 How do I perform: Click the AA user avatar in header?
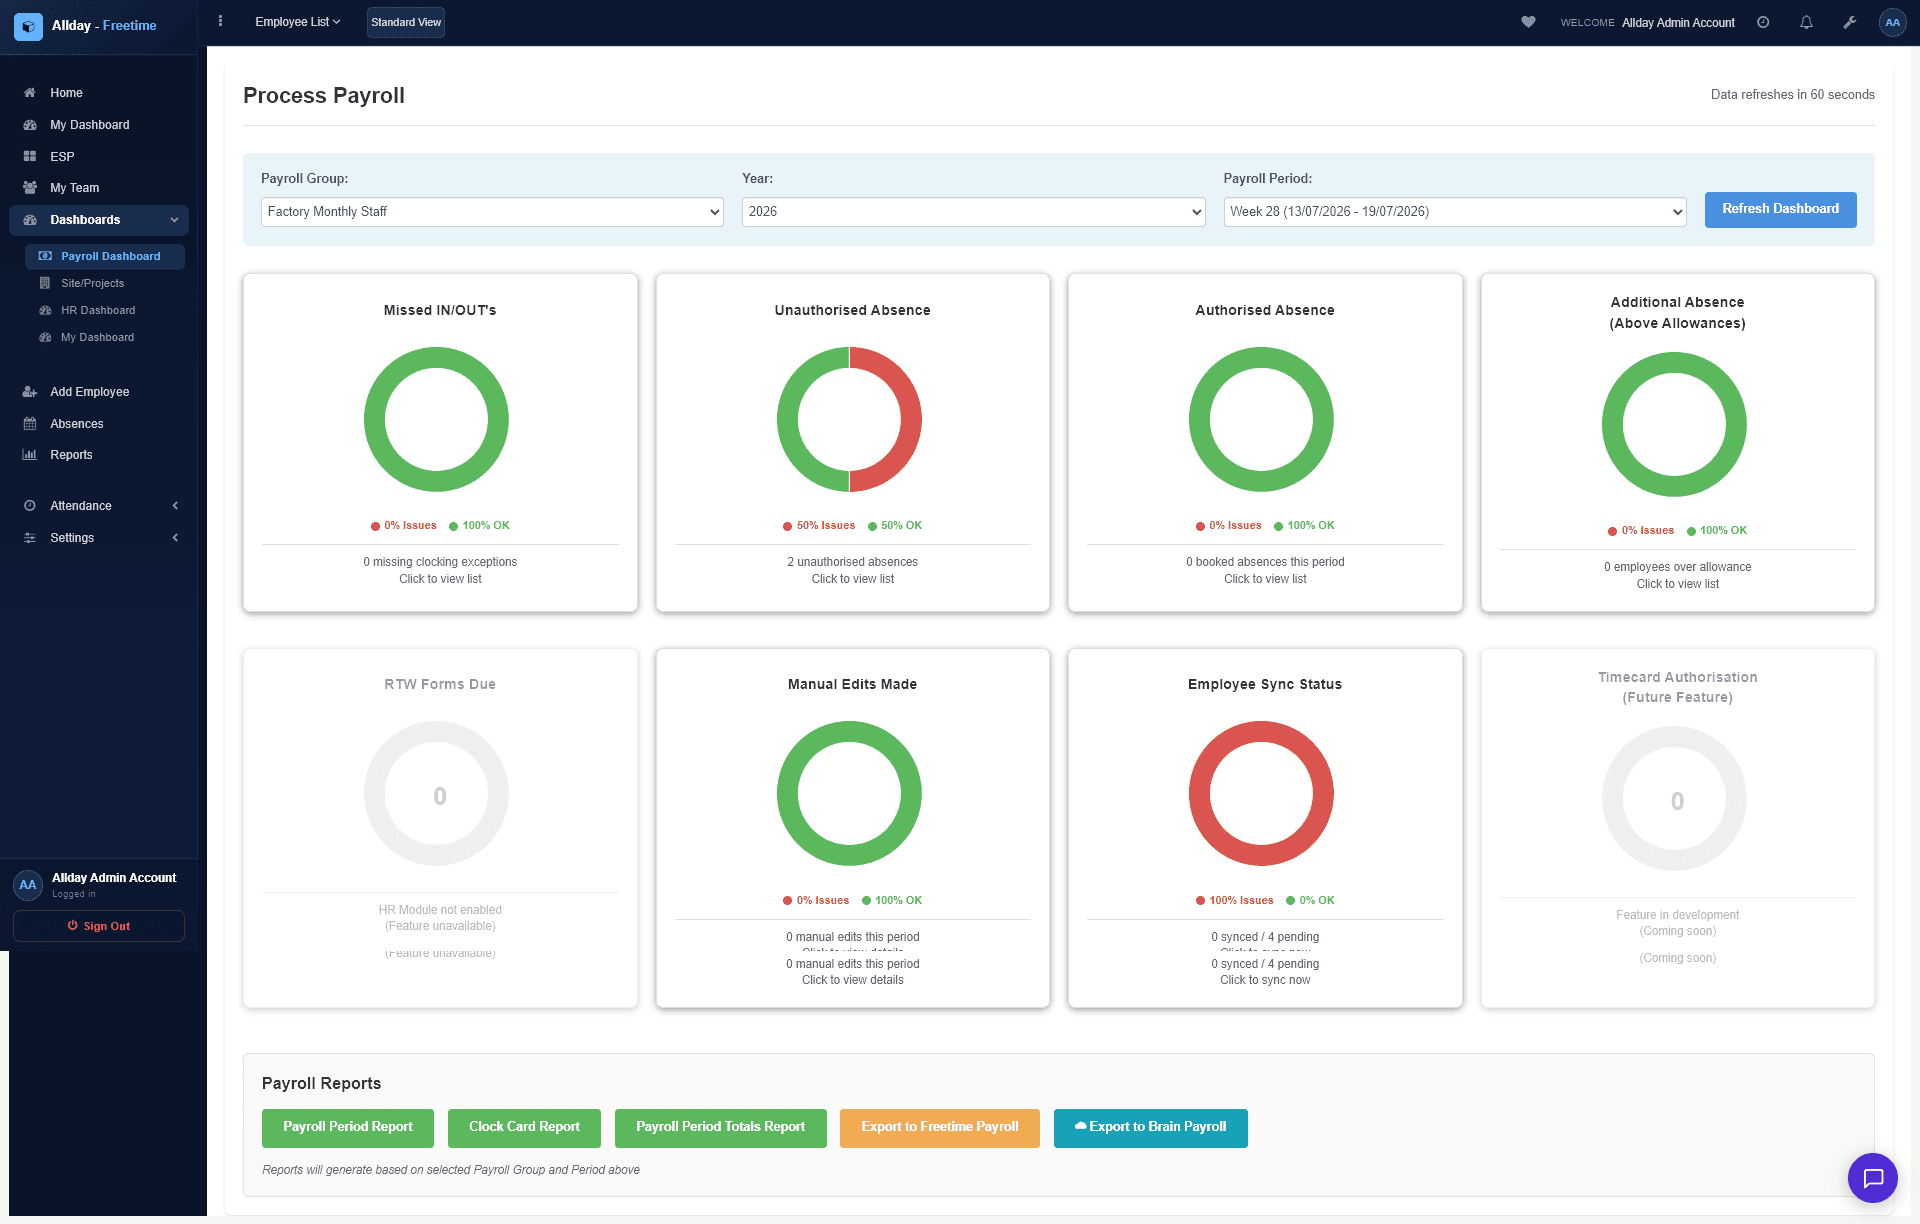pos(1892,22)
